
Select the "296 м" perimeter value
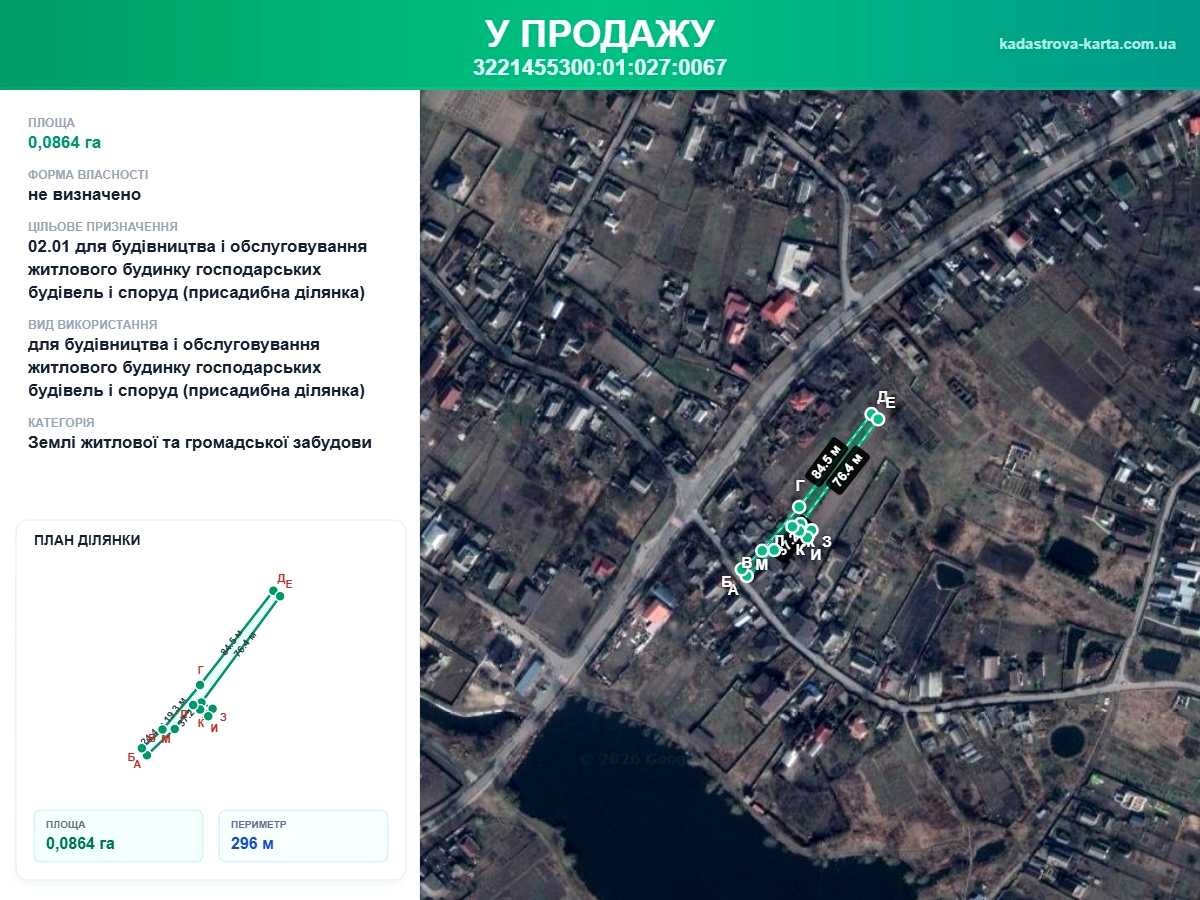point(252,843)
